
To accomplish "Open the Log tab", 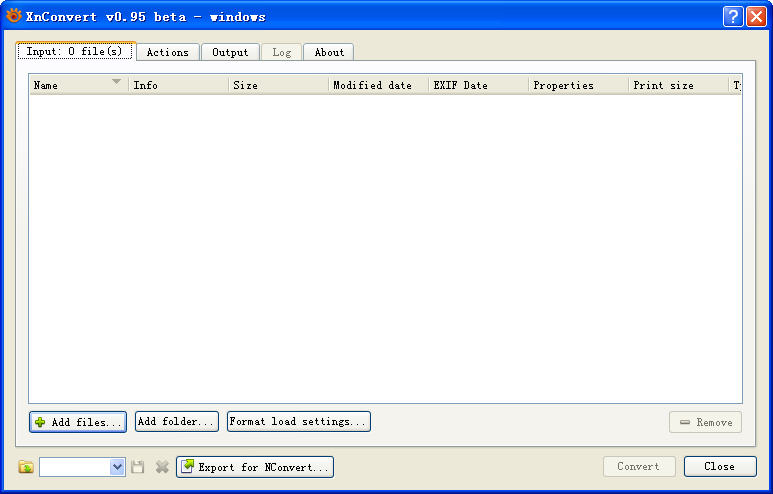I will click(281, 52).
